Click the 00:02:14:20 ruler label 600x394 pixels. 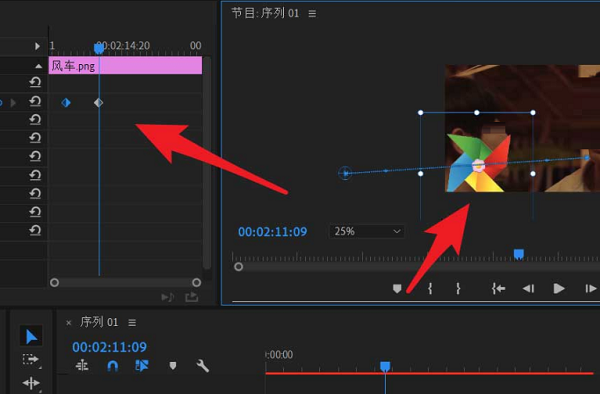pyautogui.click(x=123, y=46)
